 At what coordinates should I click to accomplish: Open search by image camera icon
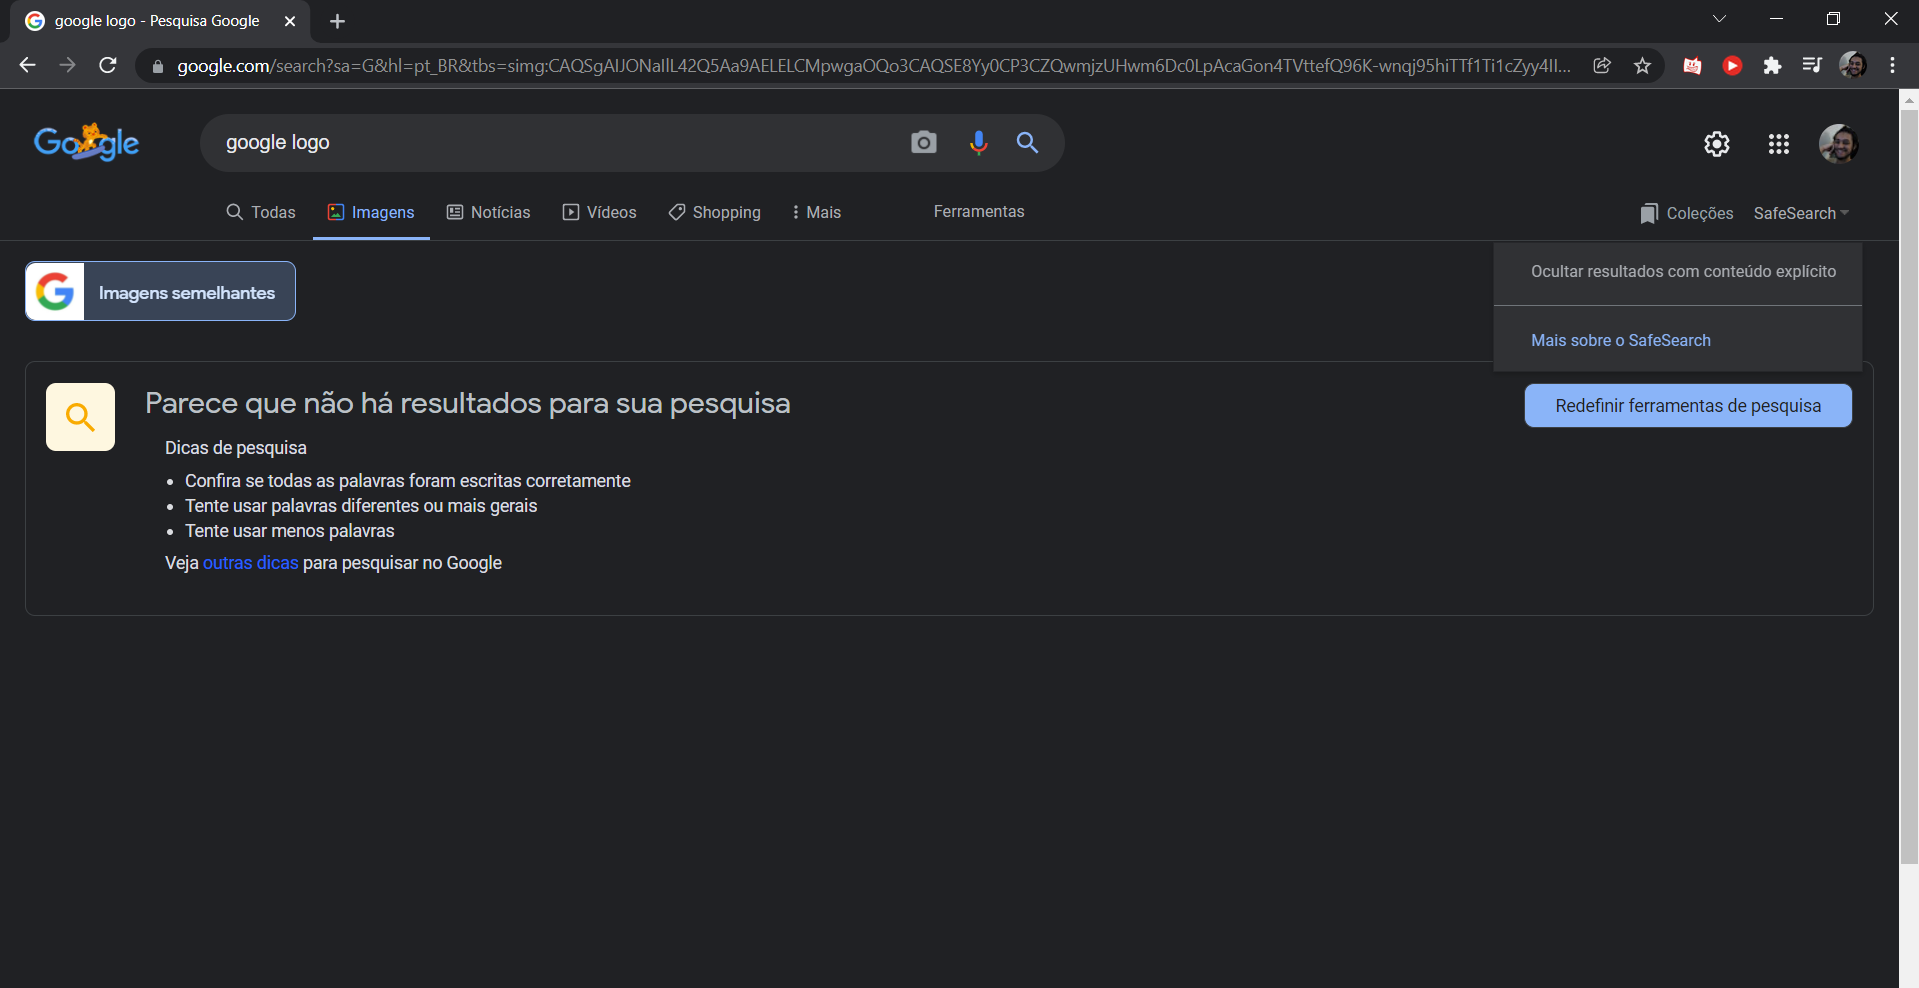(x=924, y=142)
